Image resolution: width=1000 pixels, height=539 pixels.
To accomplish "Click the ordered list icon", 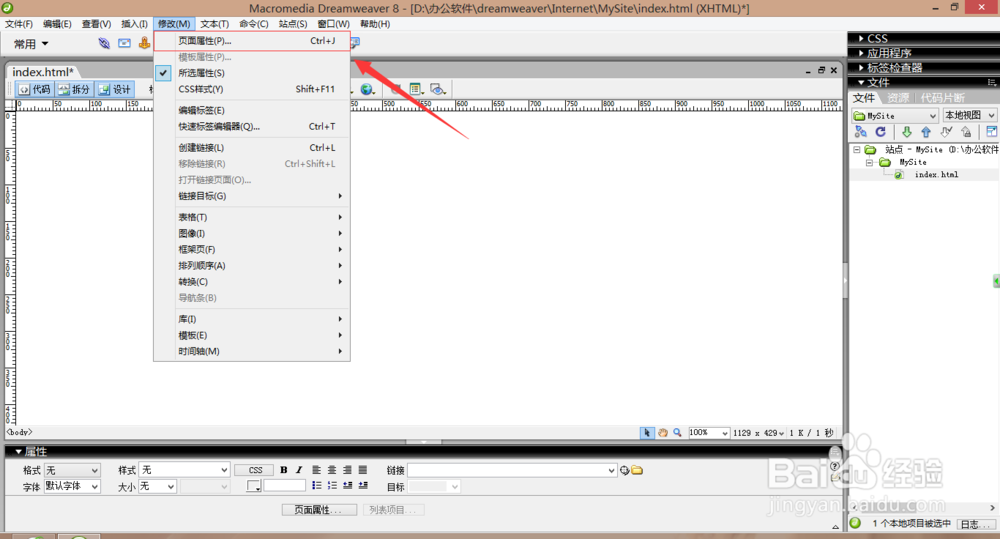I will [332, 486].
